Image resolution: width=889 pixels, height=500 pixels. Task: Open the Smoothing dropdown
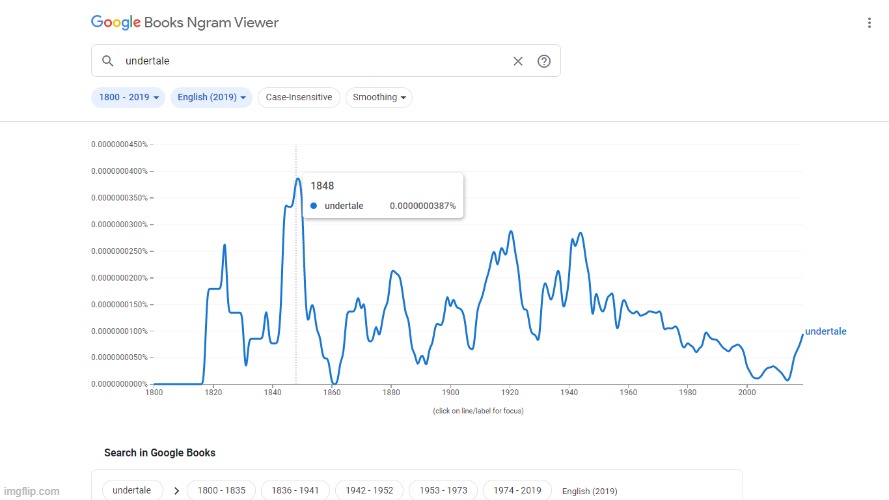point(379,97)
